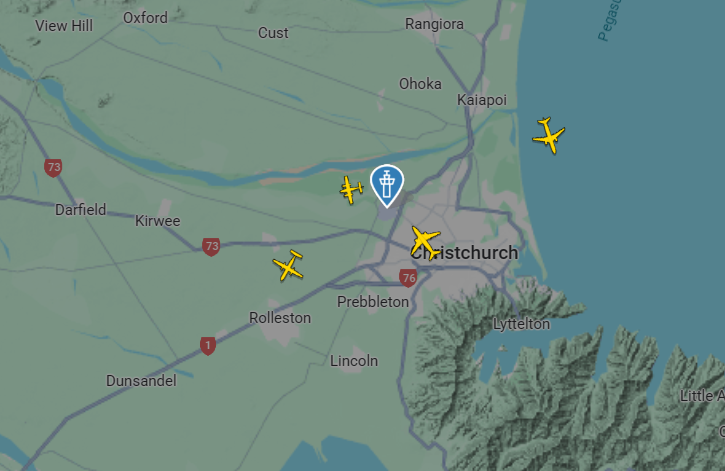This screenshot has width=725, height=471.
Task: Click the Ohoka town label
Action: pos(420,84)
